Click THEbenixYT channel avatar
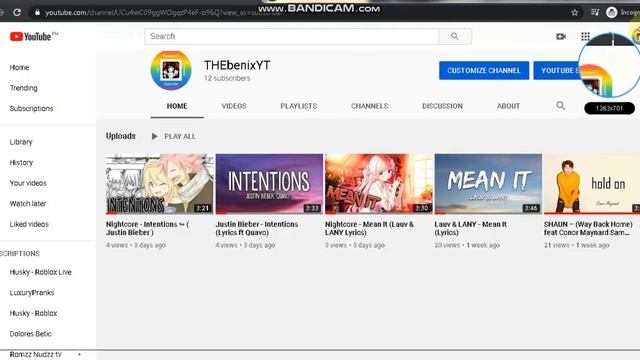640x360 pixels. (171, 70)
